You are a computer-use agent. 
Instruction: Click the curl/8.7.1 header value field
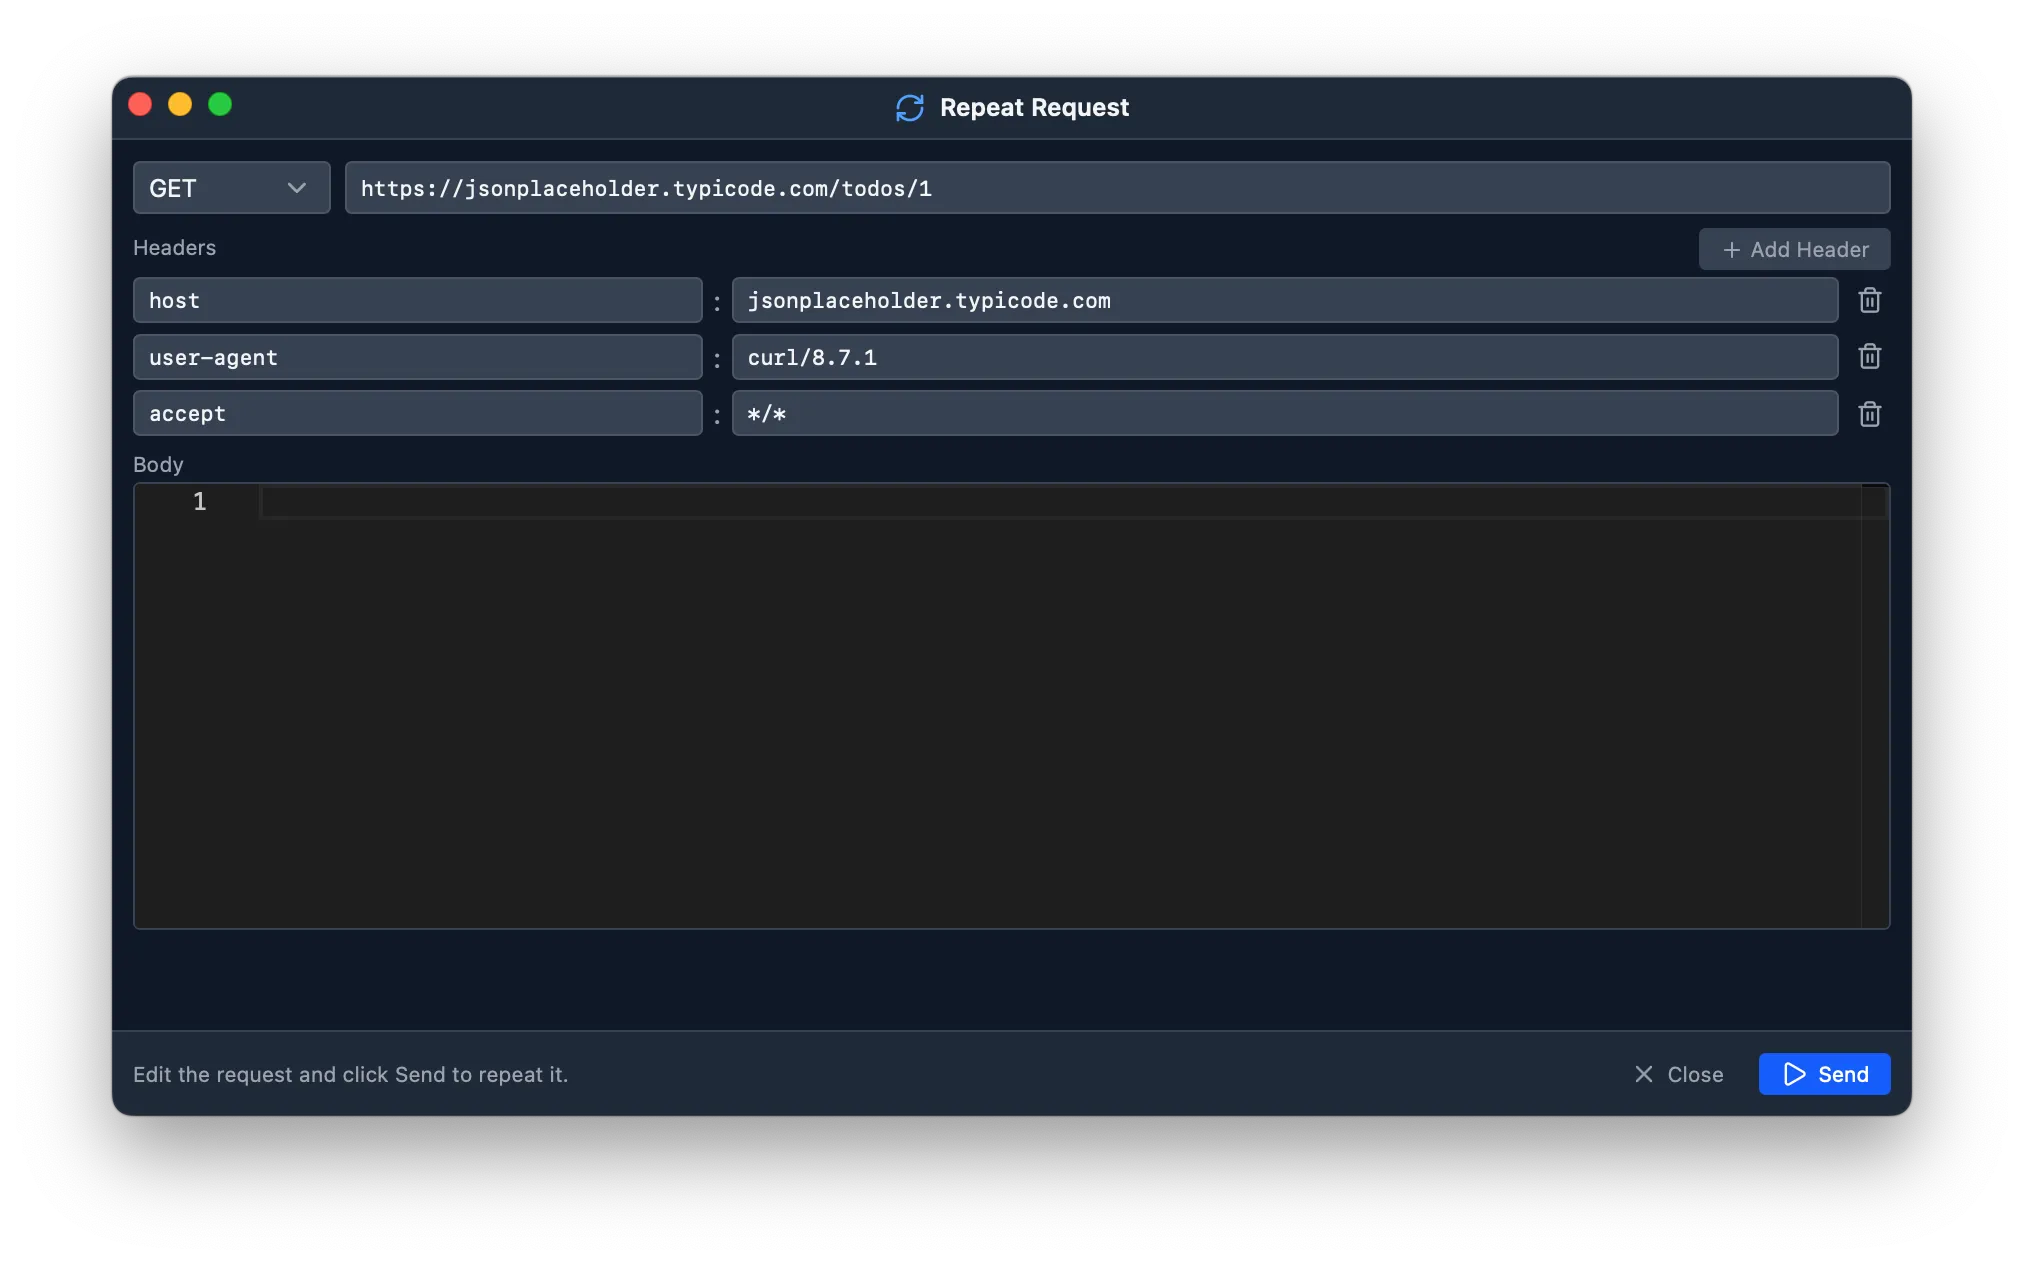tap(1285, 357)
